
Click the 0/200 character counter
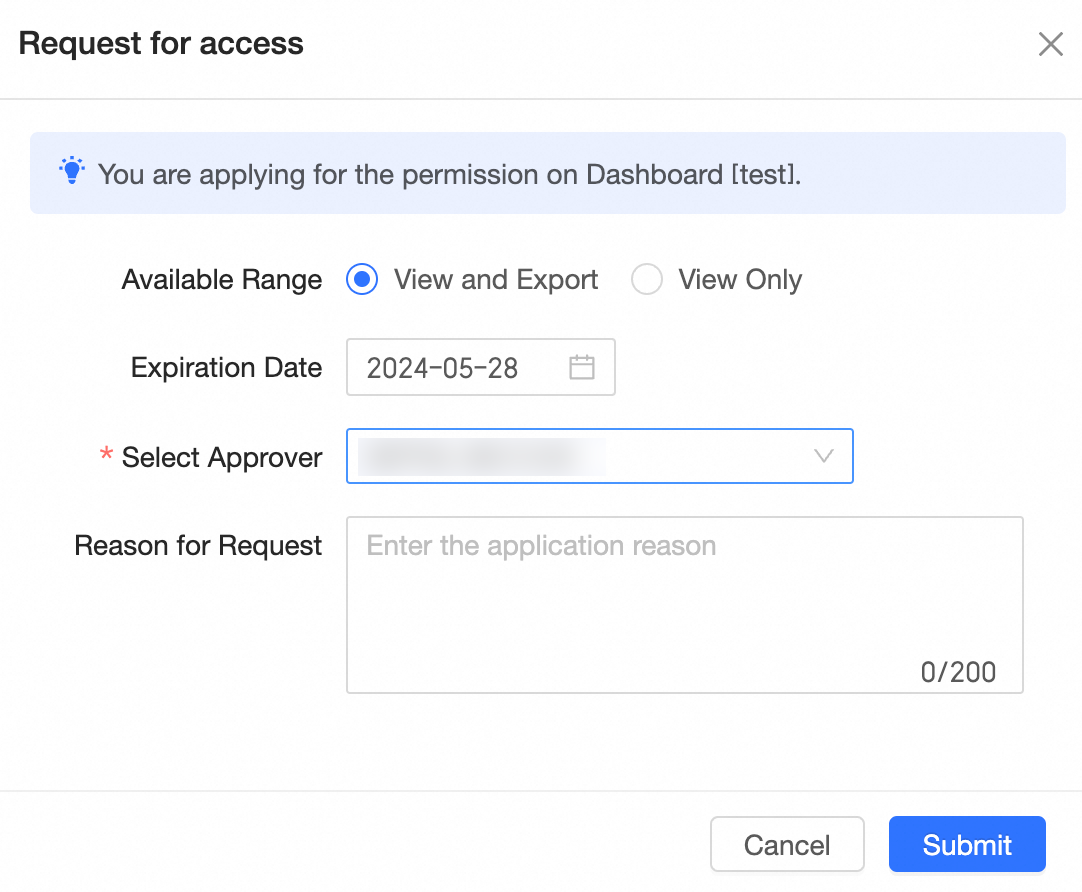[x=958, y=672]
